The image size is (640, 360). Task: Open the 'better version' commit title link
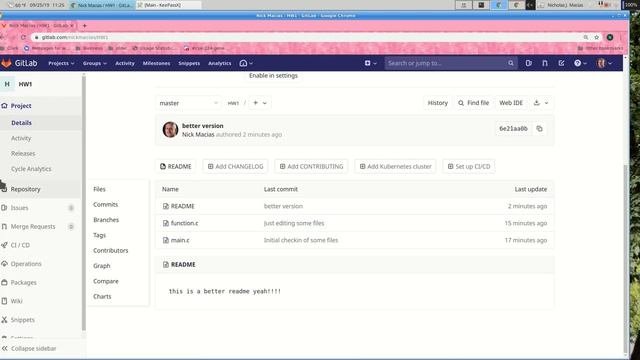pyautogui.click(x=202, y=126)
